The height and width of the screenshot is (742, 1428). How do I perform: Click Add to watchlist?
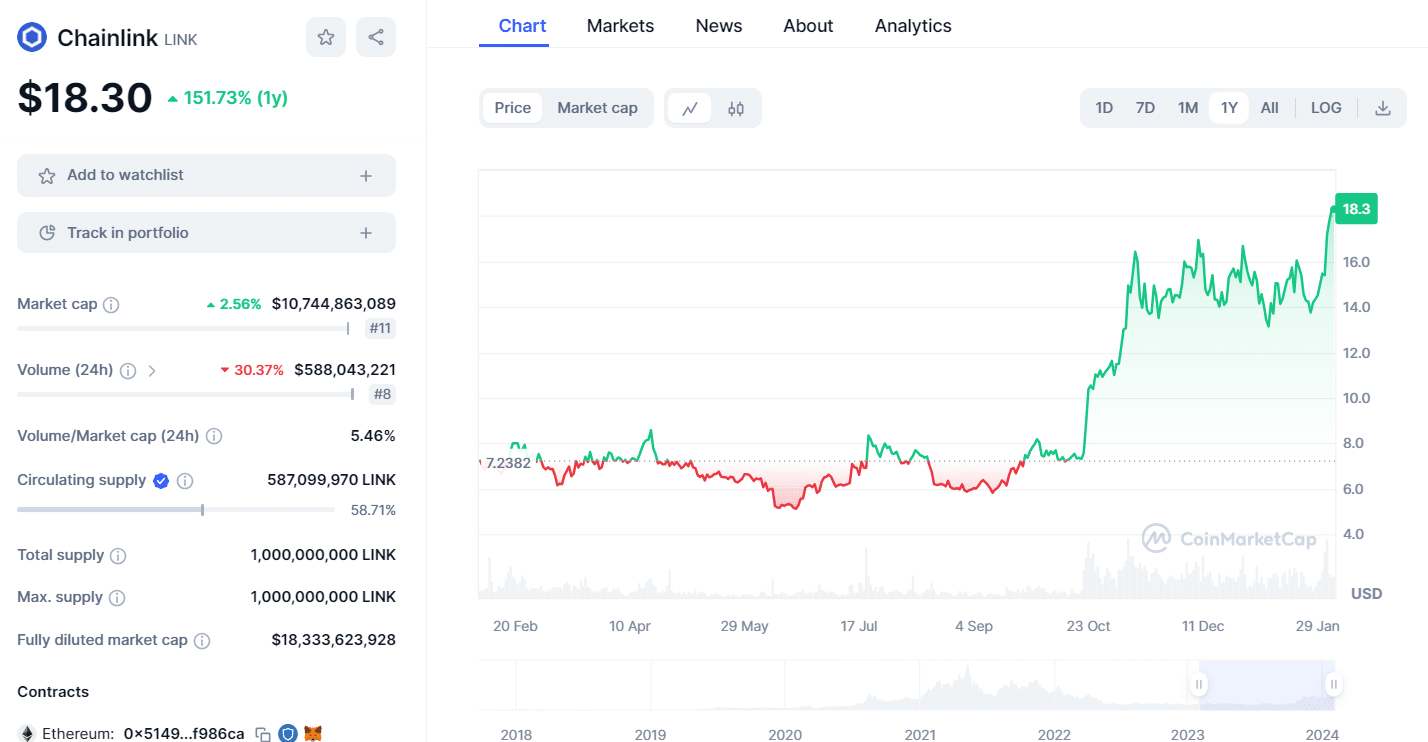206,175
